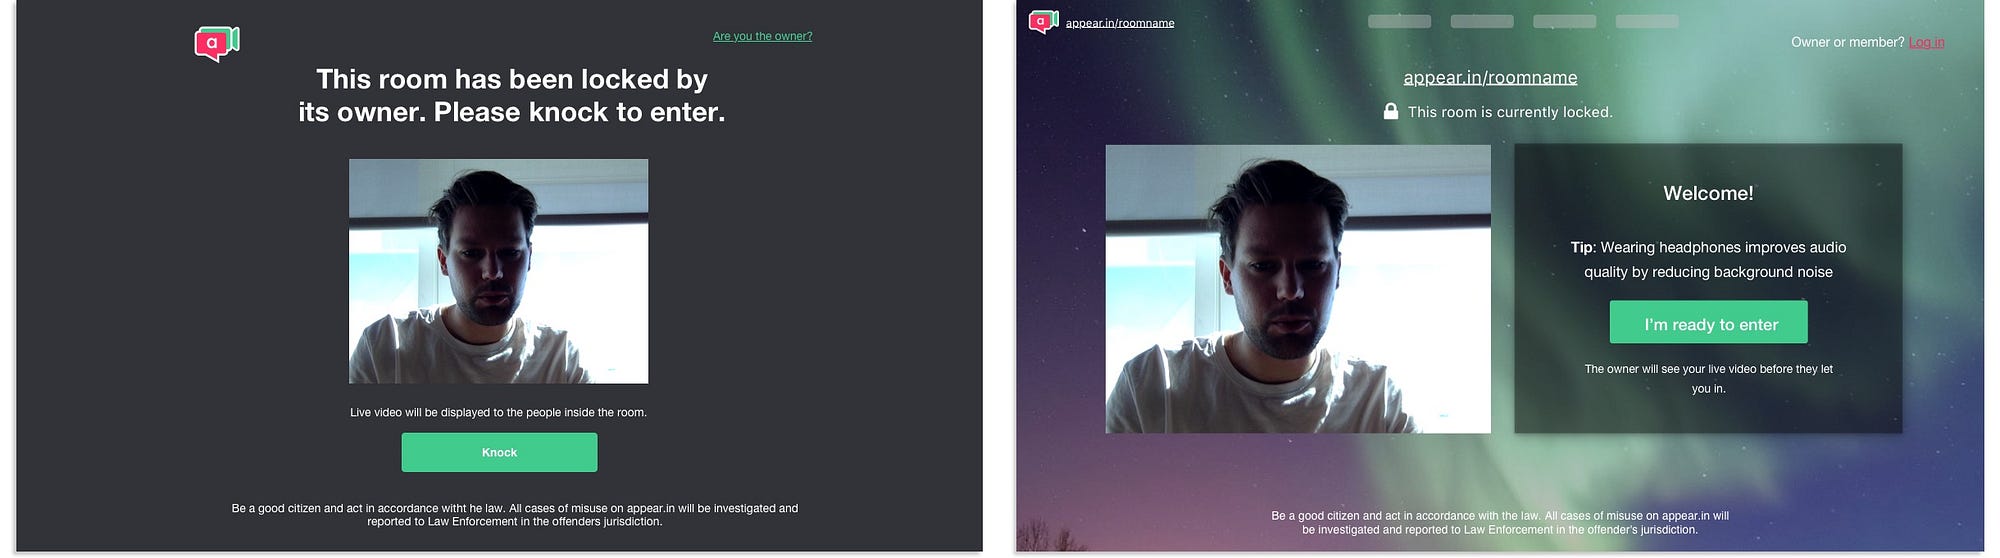
Task: Click the centered appear.in/roomname heading link
Action: point(1490,78)
